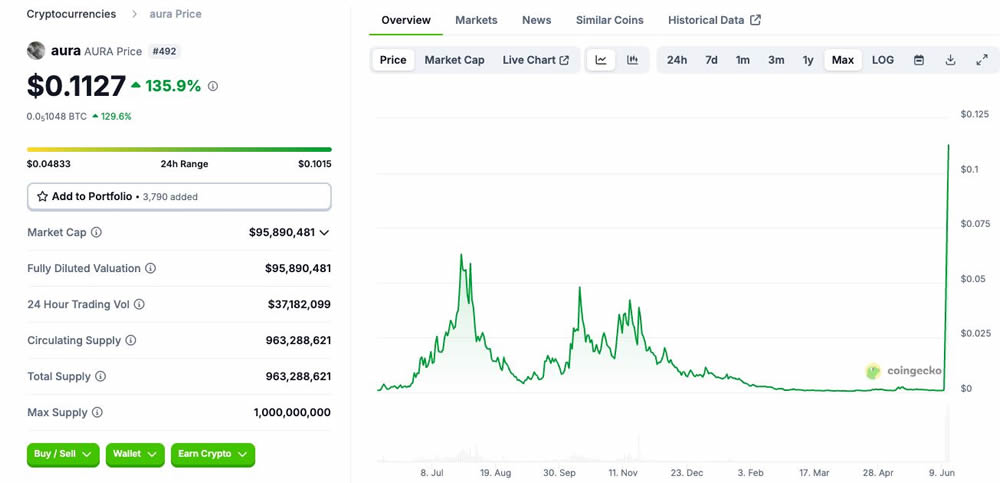
Task: Open the News tab
Action: tap(537, 20)
